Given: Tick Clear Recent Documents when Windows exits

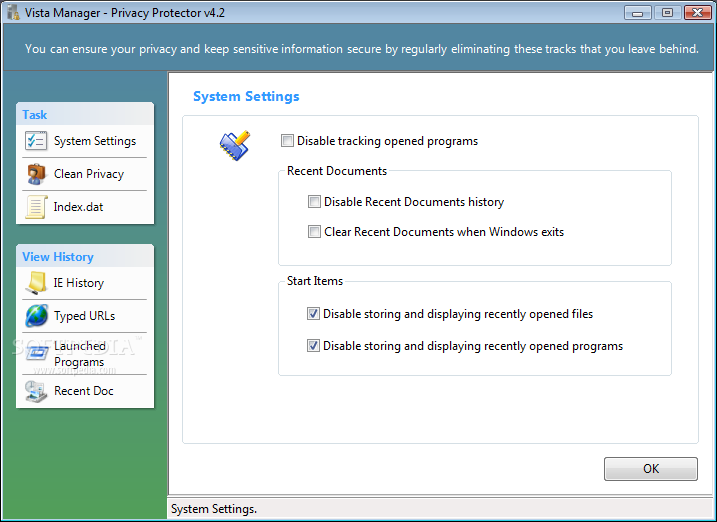Looking at the screenshot, I should (314, 232).
